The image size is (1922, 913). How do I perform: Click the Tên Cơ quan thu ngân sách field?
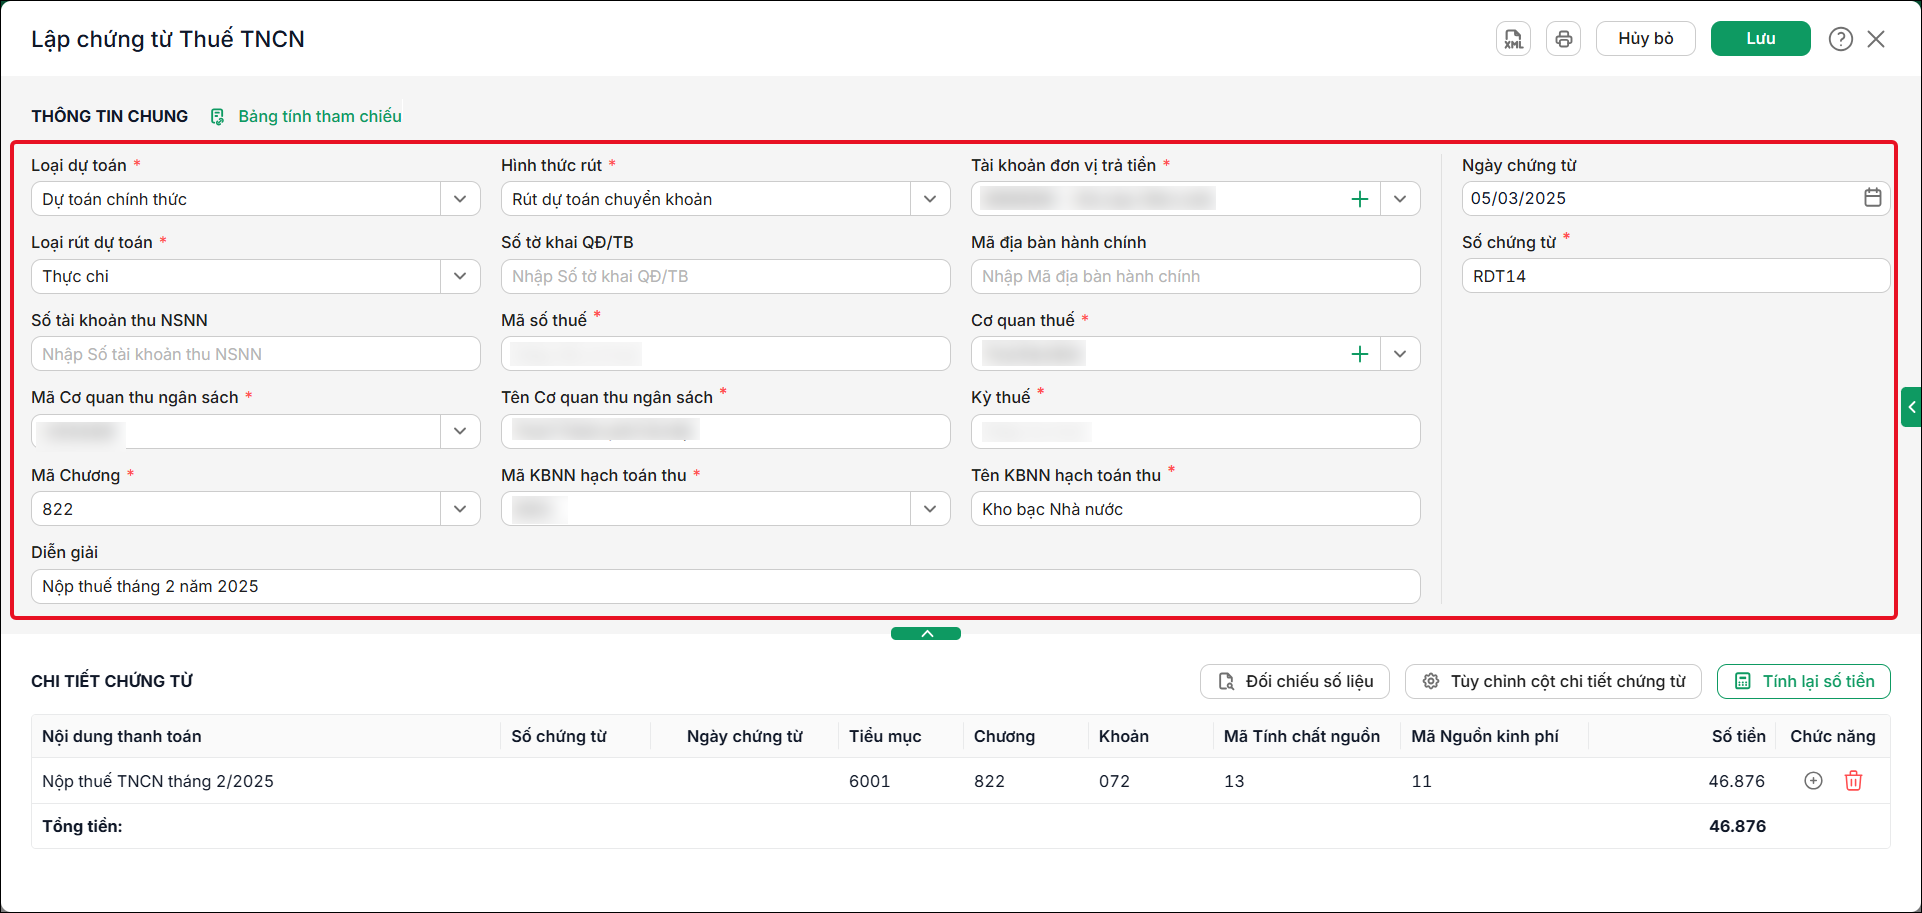pos(725,431)
